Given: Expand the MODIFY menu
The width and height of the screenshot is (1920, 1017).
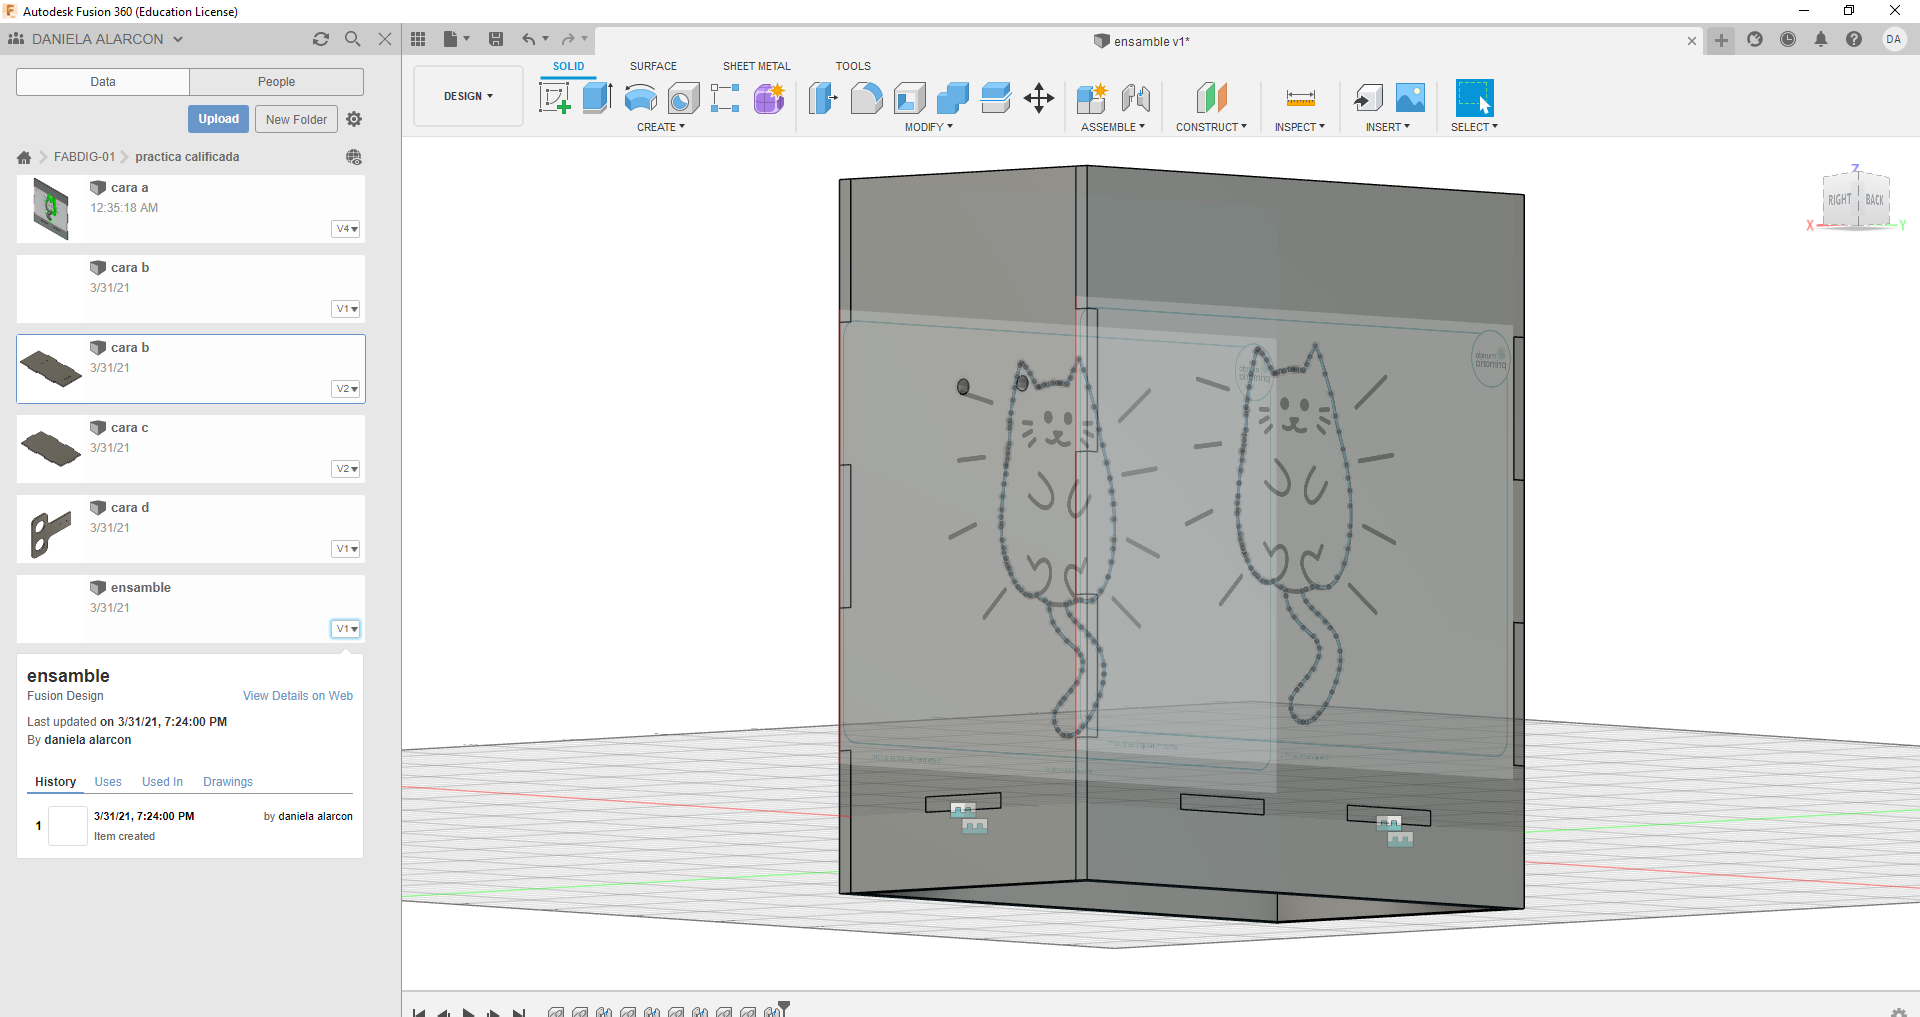Looking at the screenshot, I should pyautogui.click(x=929, y=127).
